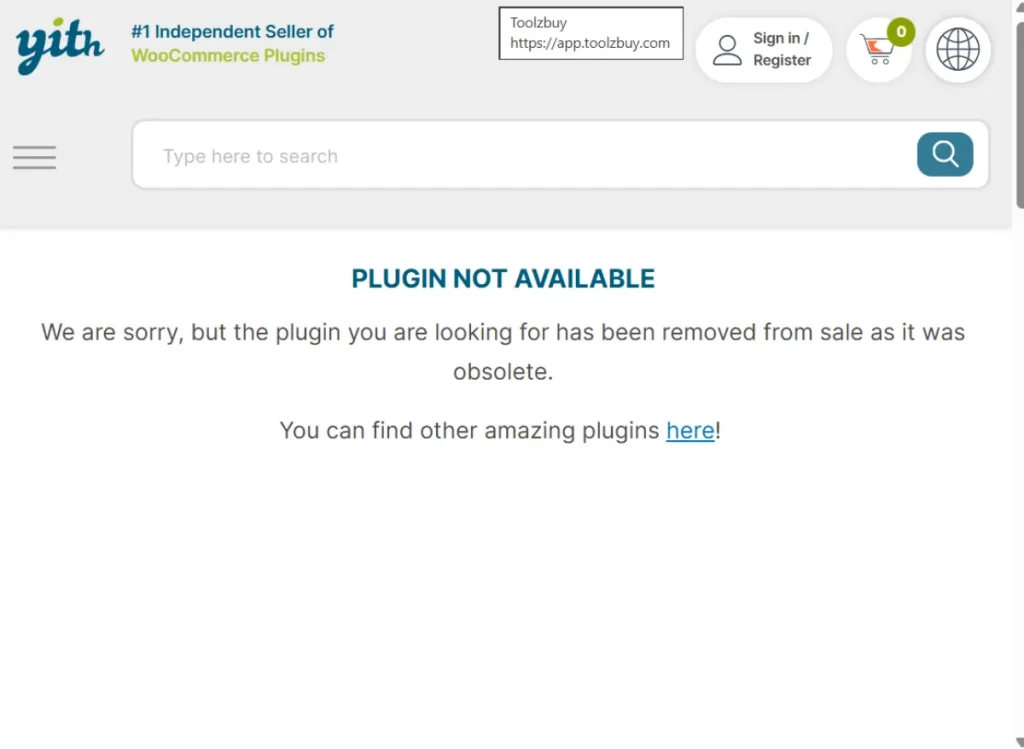Screen dimensions: 1024x749
Task: Click inside the search input field
Action: click(x=400, y=155)
